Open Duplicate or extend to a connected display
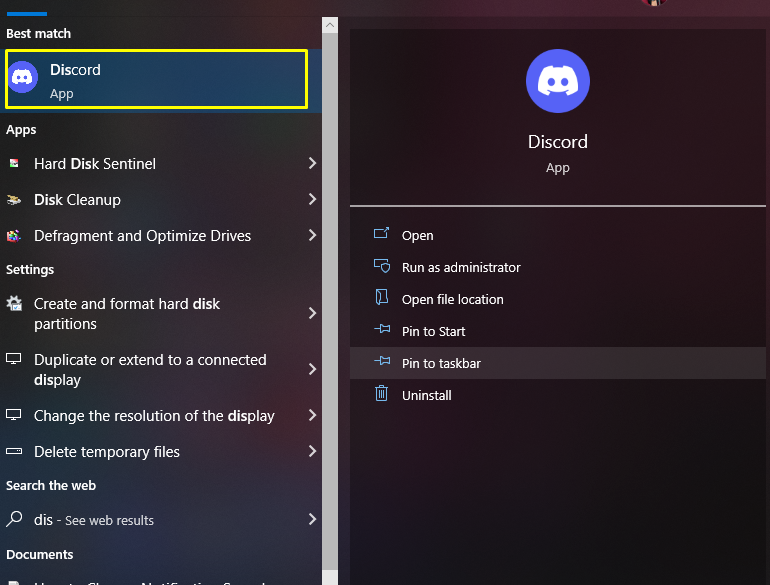This screenshot has height=585, width=770. click(x=161, y=369)
